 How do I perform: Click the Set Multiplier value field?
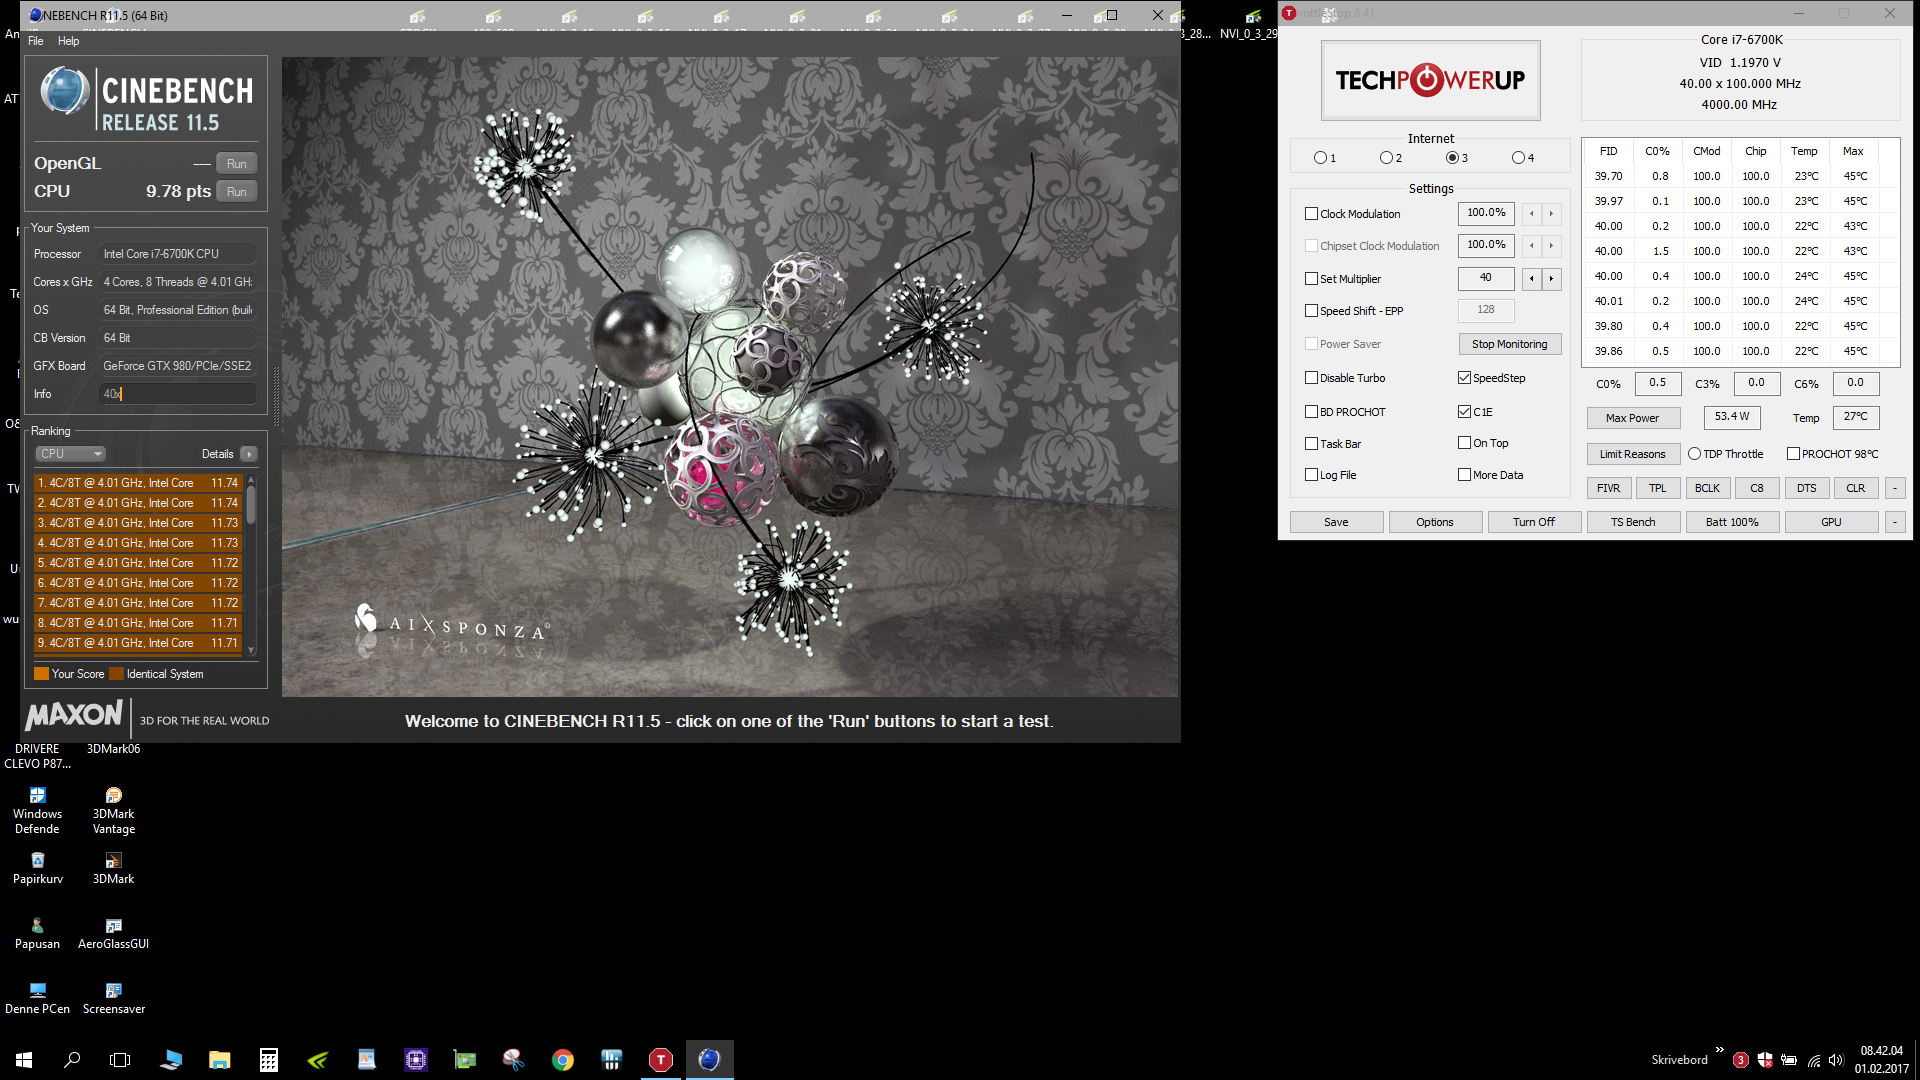point(1486,279)
